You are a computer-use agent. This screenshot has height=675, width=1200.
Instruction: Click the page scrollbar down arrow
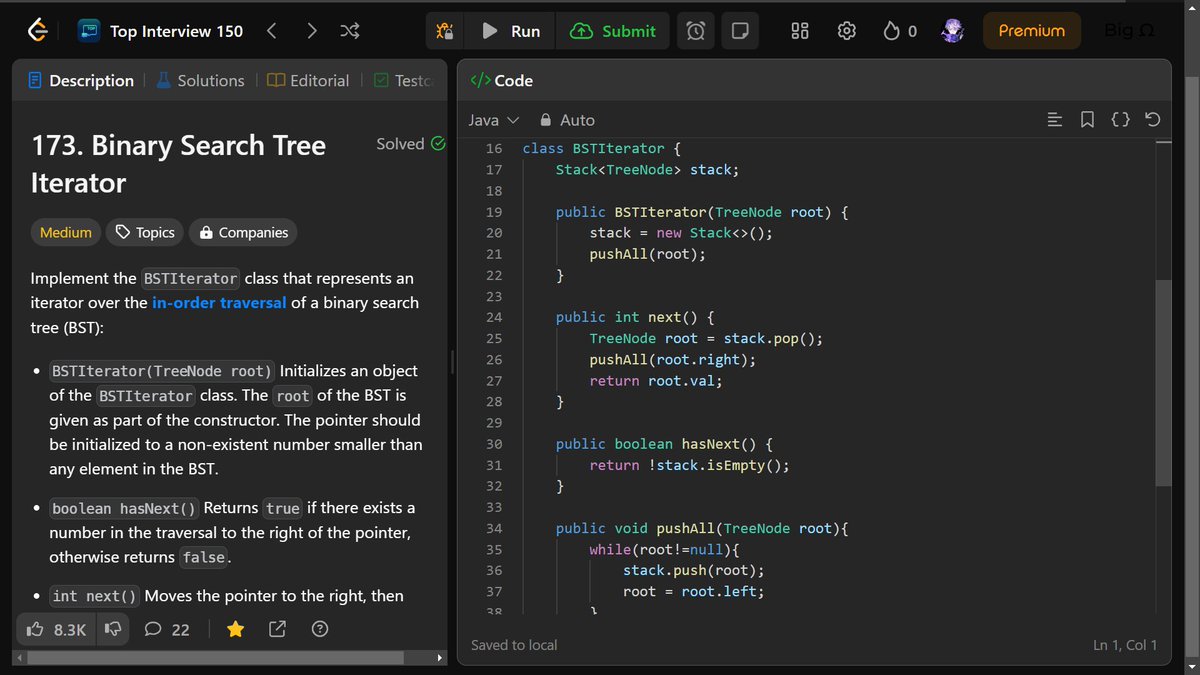1190,666
